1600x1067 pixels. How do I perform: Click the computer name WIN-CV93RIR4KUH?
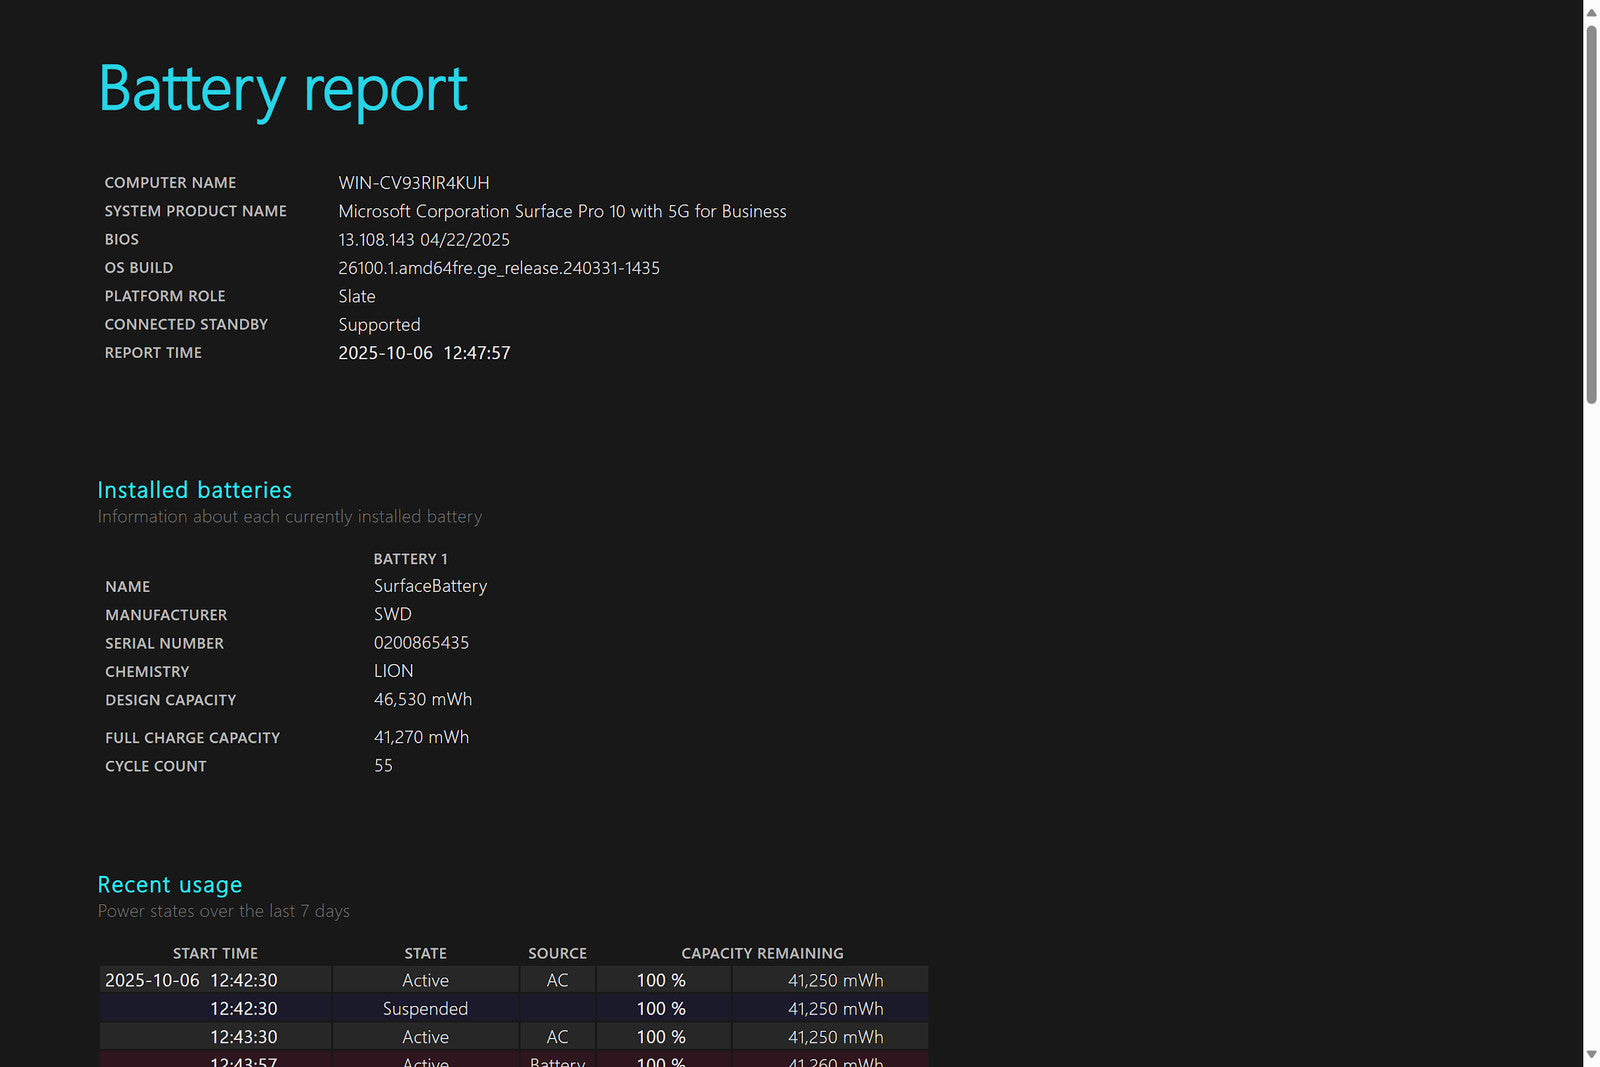pyautogui.click(x=414, y=183)
